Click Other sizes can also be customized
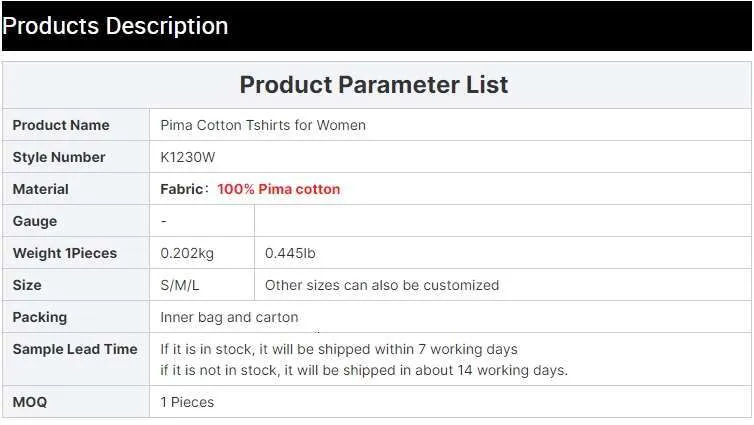Viewport: 754px width, 425px height. coord(382,285)
